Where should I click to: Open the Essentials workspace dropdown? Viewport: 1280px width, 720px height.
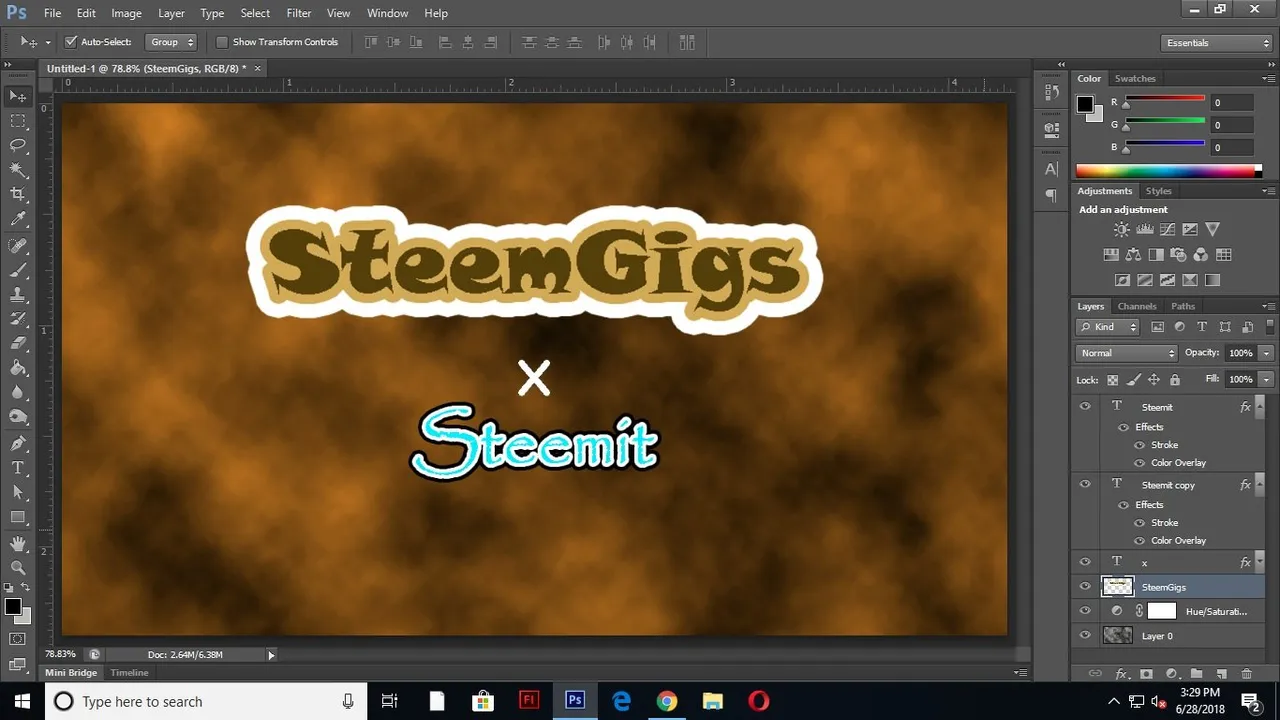point(1217,43)
